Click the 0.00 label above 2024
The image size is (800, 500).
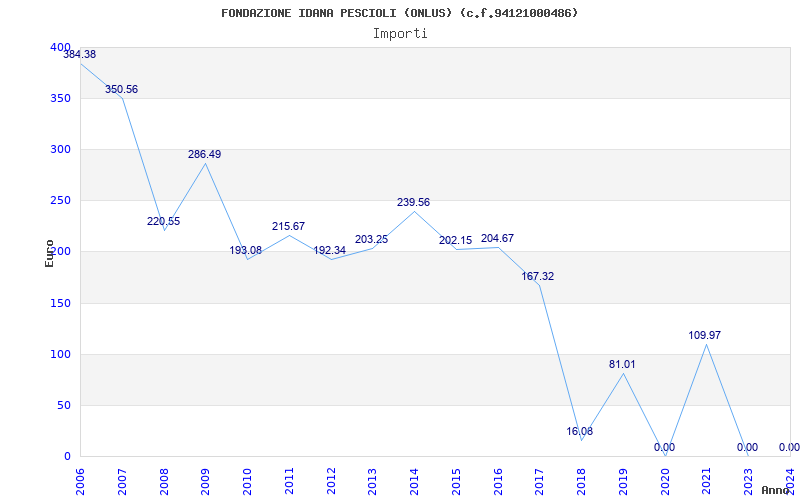pos(789,447)
